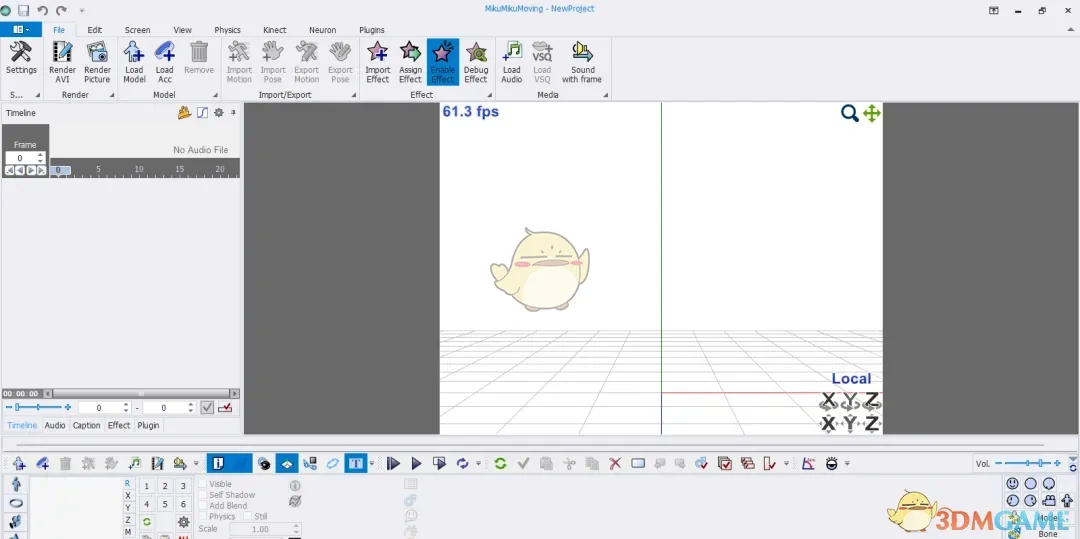Click the interpolation curve icon in Timeline header
Image resolution: width=1080 pixels, height=539 pixels.
pyautogui.click(x=202, y=113)
